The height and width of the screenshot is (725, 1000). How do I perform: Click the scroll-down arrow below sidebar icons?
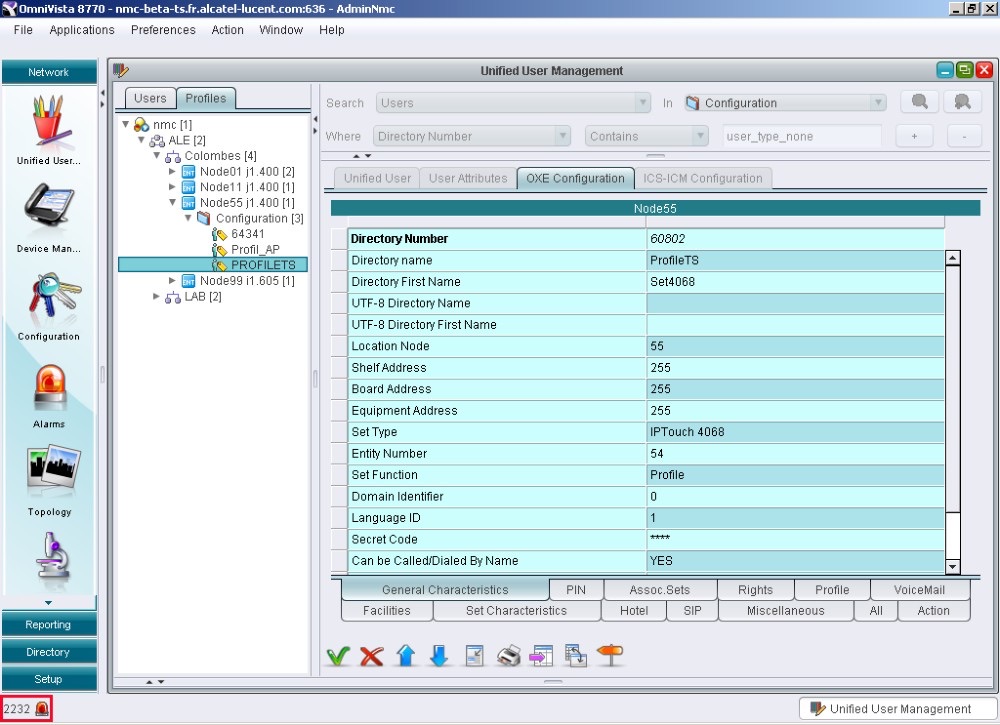tap(48, 603)
